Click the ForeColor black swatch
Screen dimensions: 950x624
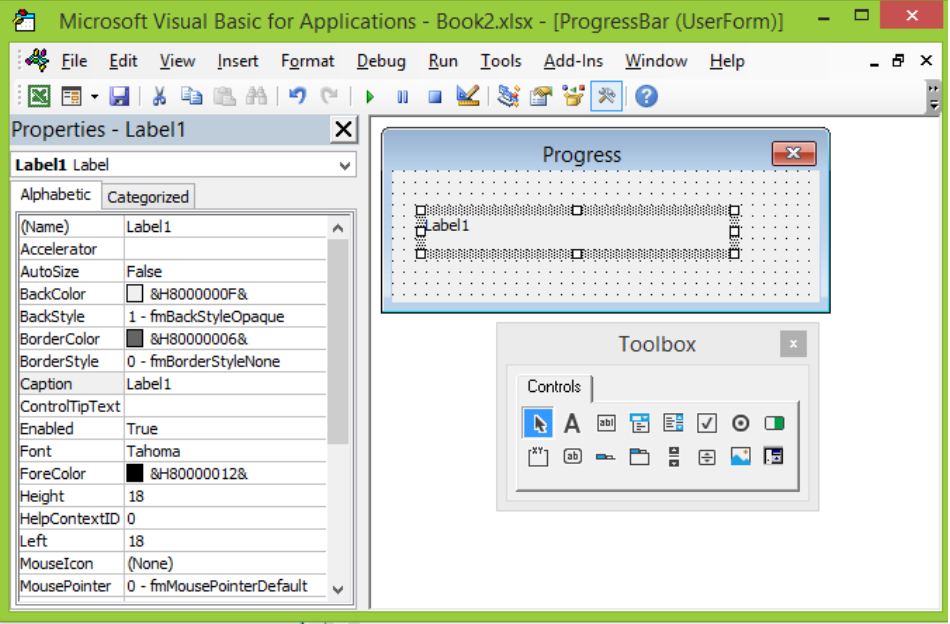click(135, 473)
